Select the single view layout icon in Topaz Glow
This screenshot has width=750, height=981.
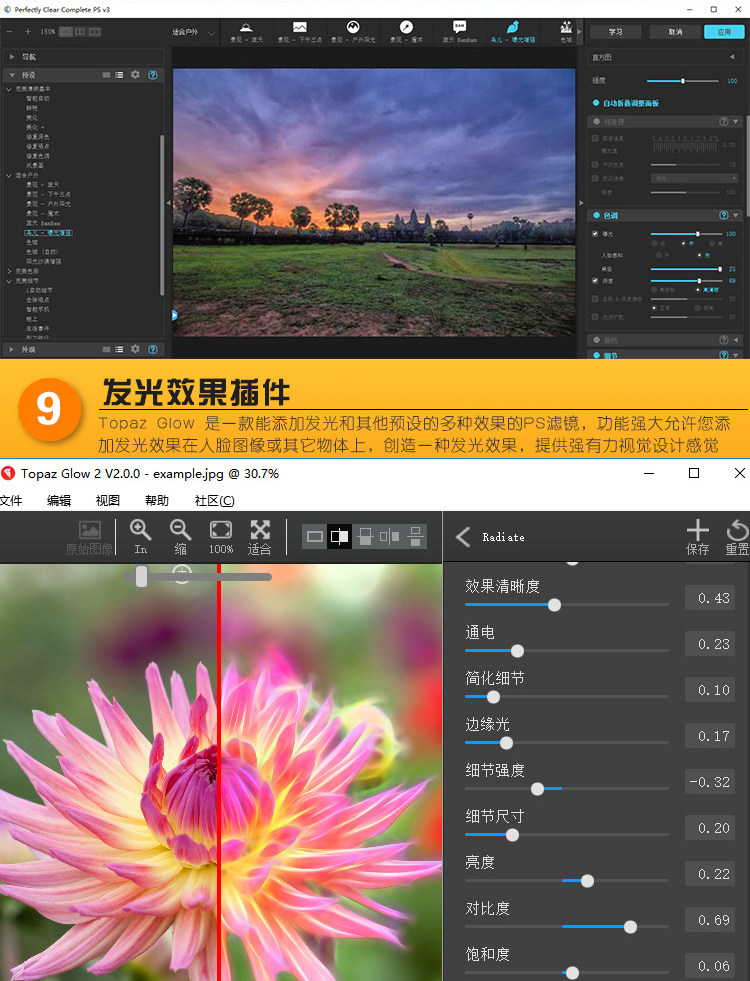pos(315,536)
